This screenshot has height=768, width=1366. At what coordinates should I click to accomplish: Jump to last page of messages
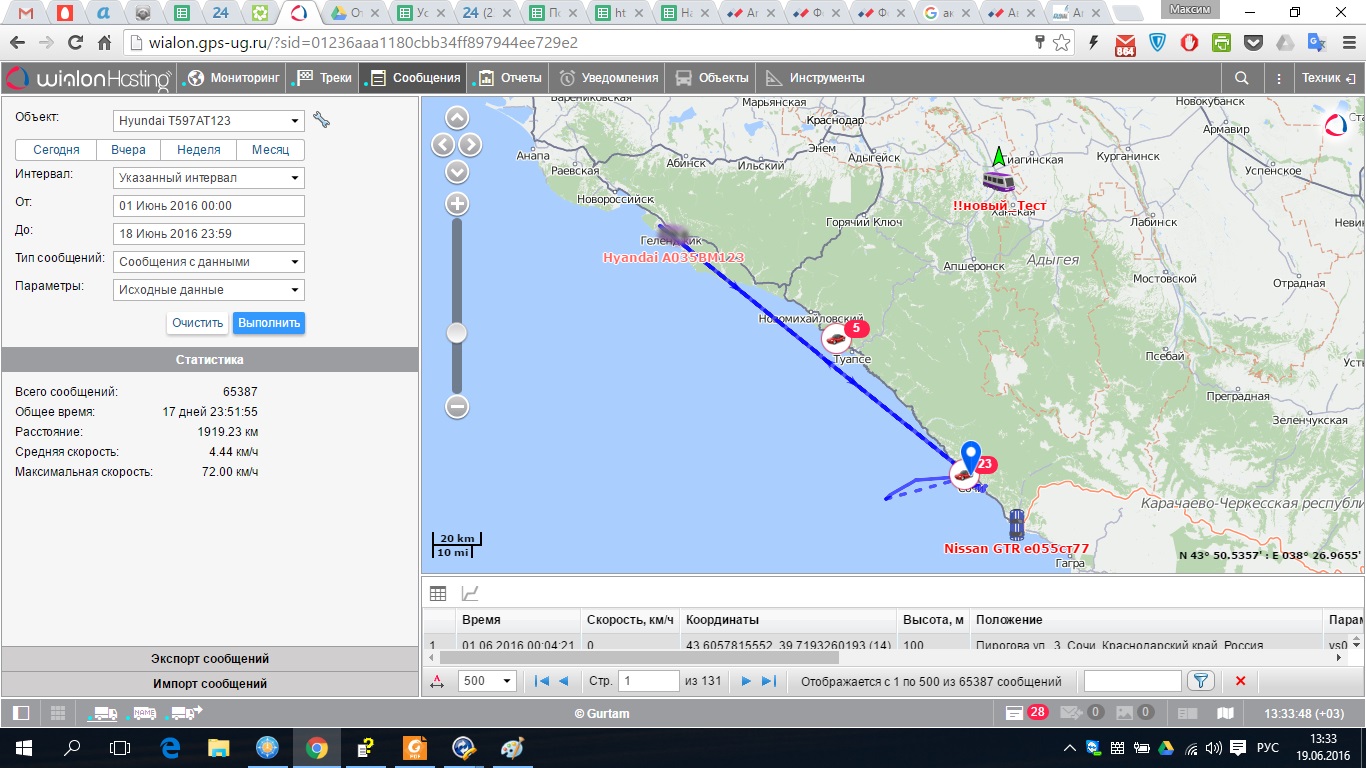tap(769, 681)
